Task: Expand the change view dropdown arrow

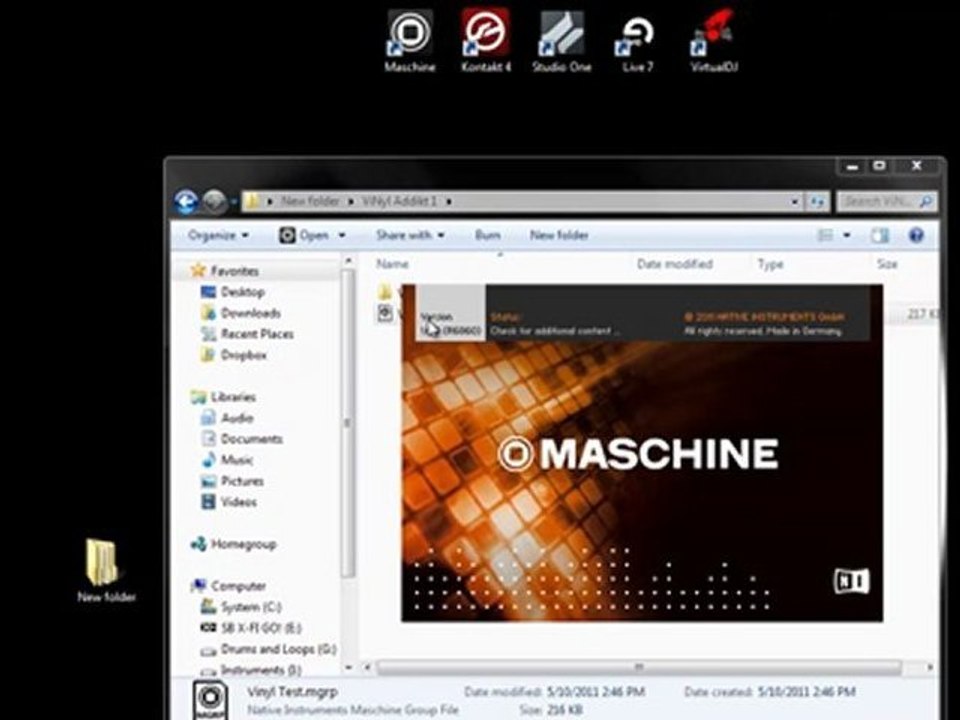Action: tap(847, 236)
